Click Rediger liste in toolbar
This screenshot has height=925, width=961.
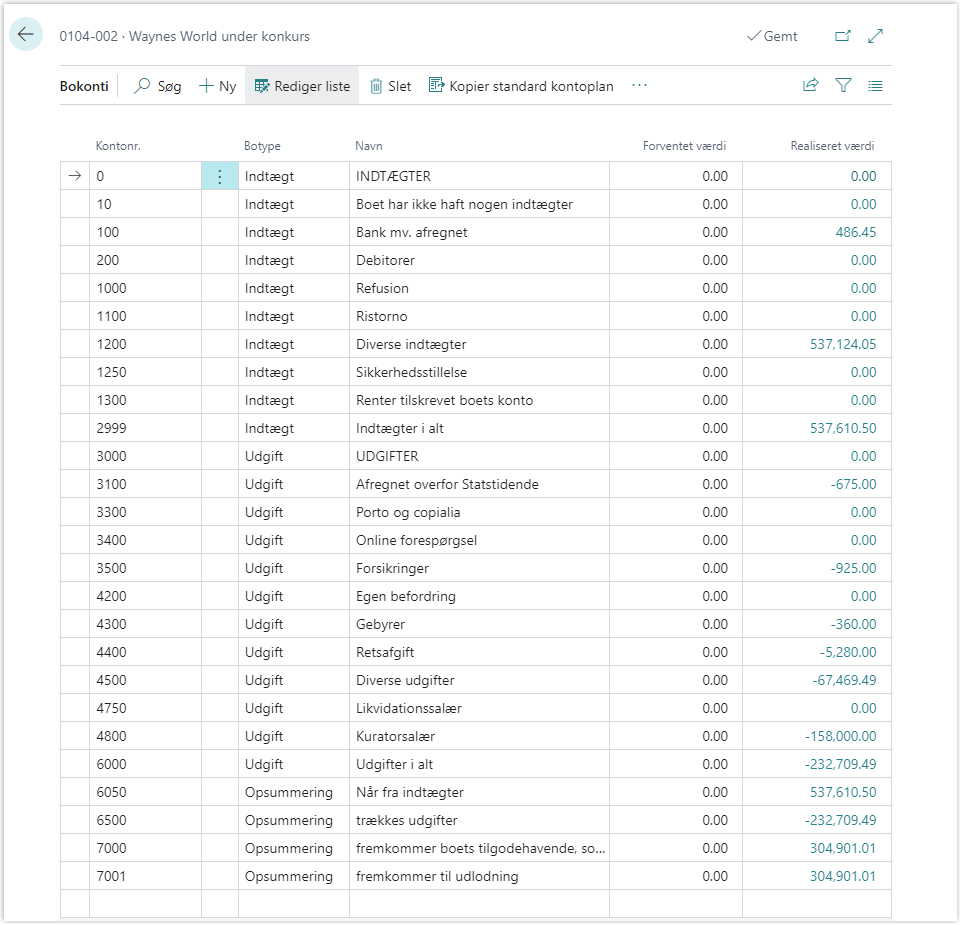click(x=302, y=86)
